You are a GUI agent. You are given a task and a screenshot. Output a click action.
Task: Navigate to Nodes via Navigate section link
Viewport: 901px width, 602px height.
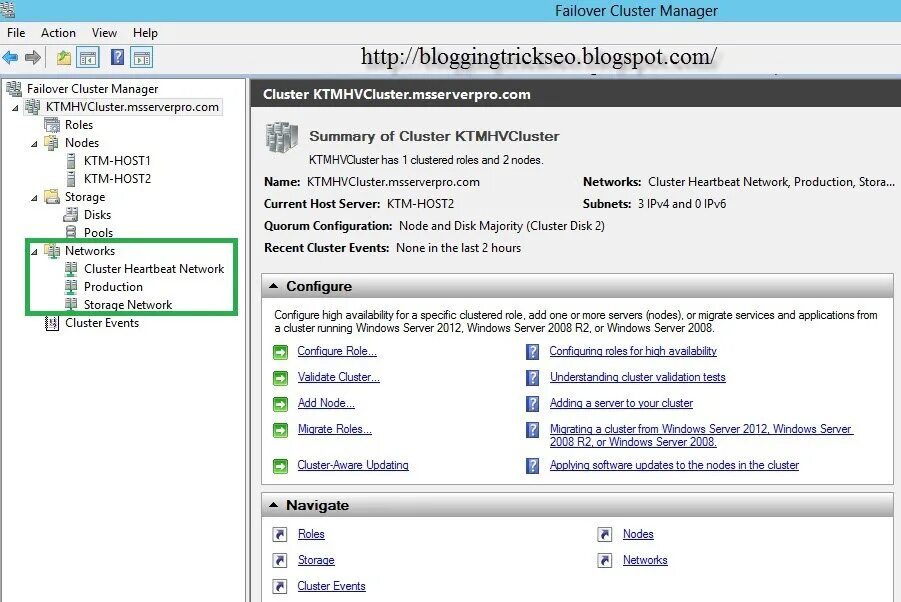point(638,534)
